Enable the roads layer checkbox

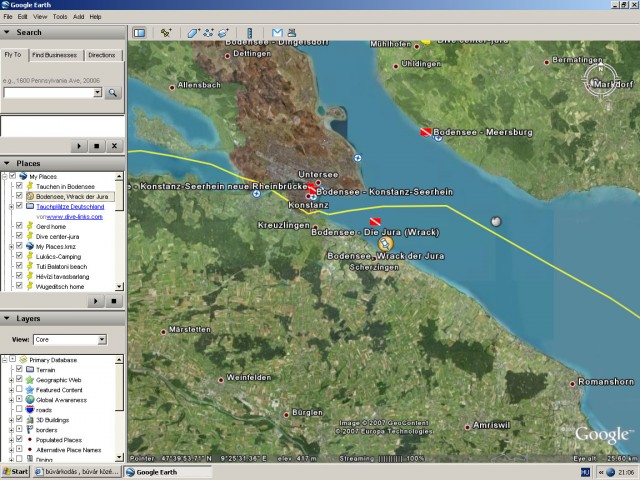pos(19,410)
